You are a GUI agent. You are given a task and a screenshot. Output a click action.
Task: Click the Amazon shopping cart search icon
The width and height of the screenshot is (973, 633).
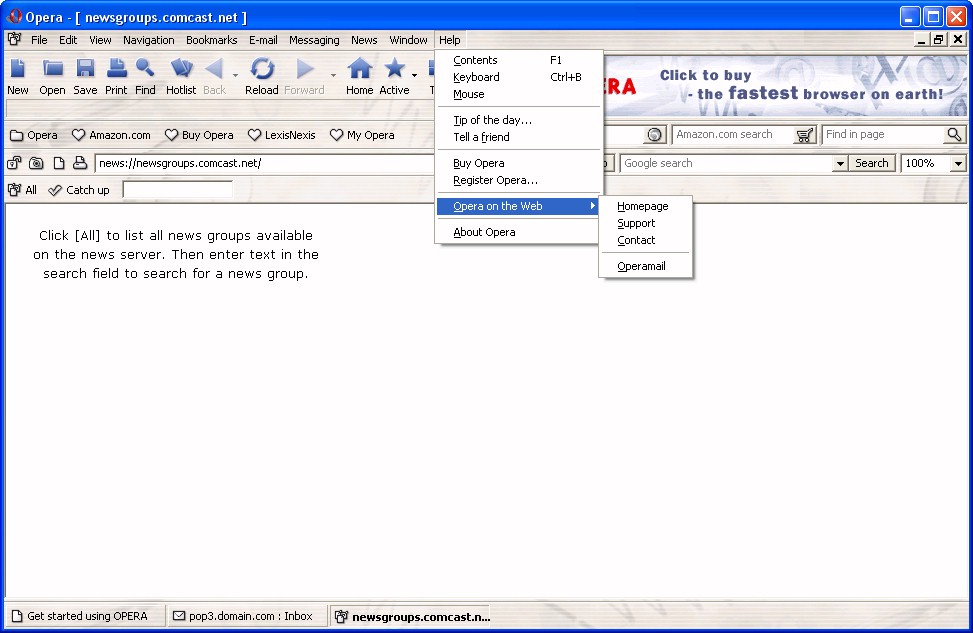click(x=805, y=135)
